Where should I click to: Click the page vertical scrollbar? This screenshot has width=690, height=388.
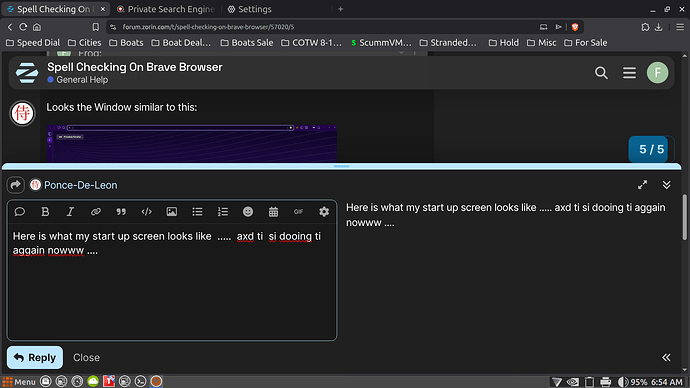point(685,218)
